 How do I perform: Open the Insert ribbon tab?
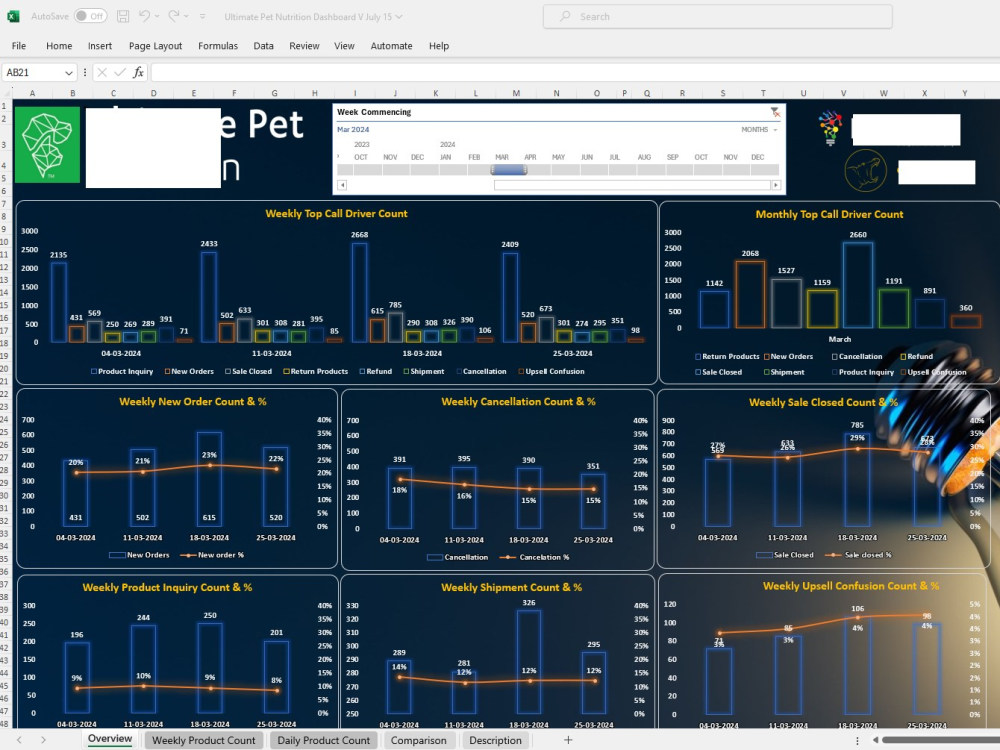99,46
